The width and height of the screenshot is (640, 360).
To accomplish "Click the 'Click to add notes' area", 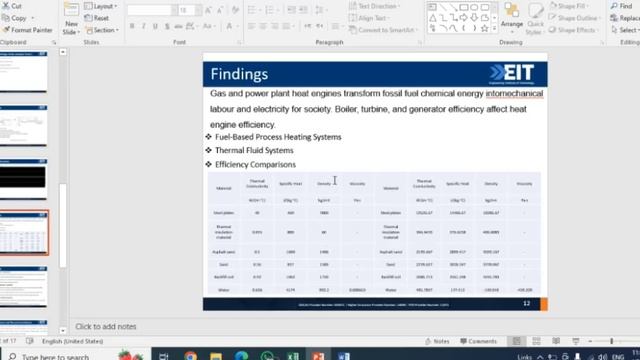I will pos(106,327).
